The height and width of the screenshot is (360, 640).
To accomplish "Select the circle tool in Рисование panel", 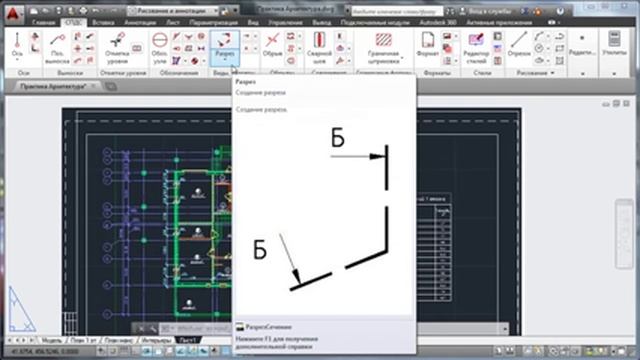I will [x=539, y=49].
